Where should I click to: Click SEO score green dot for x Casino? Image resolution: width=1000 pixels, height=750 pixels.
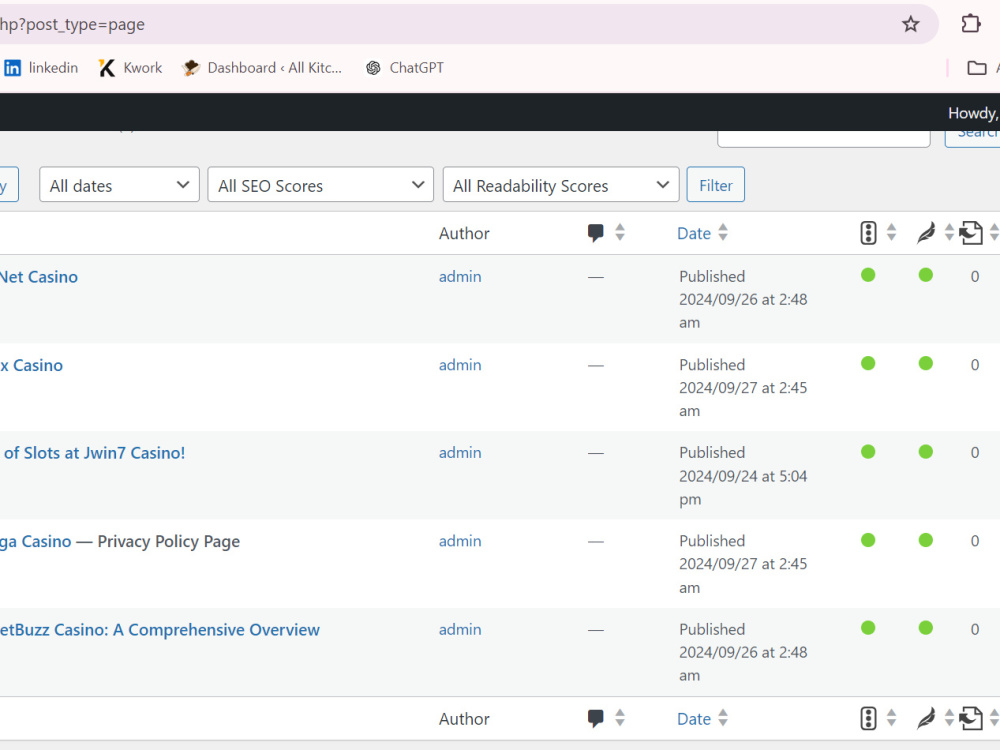click(868, 364)
